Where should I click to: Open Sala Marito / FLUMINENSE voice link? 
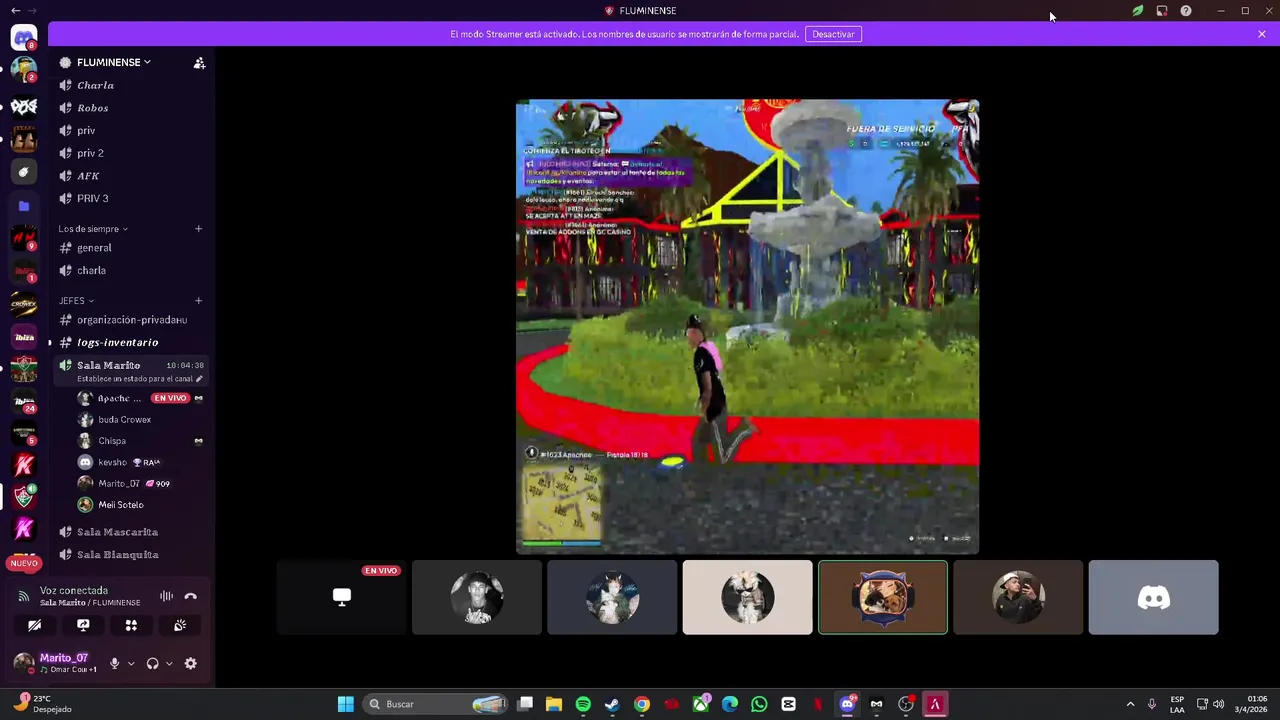tap(90, 603)
